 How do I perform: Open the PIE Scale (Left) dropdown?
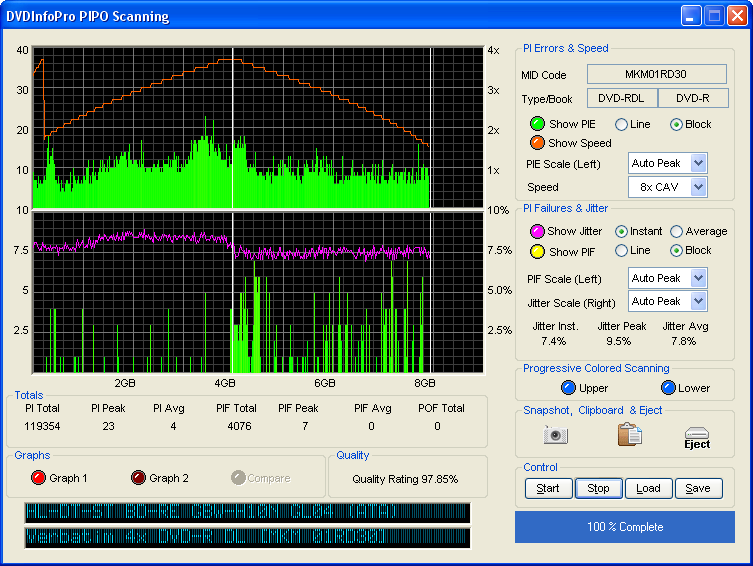coord(668,163)
